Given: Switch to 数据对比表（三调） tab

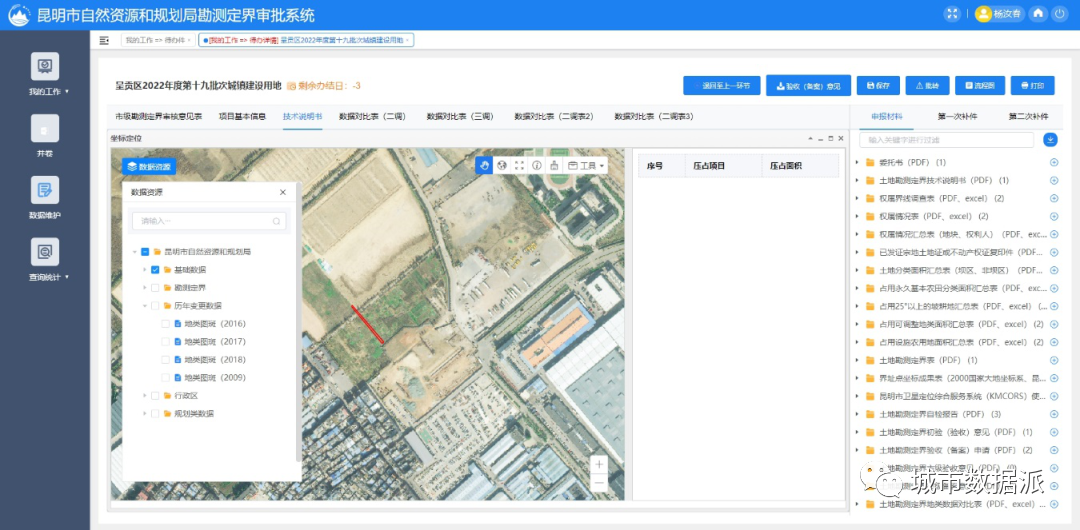Looking at the screenshot, I should [x=459, y=116].
